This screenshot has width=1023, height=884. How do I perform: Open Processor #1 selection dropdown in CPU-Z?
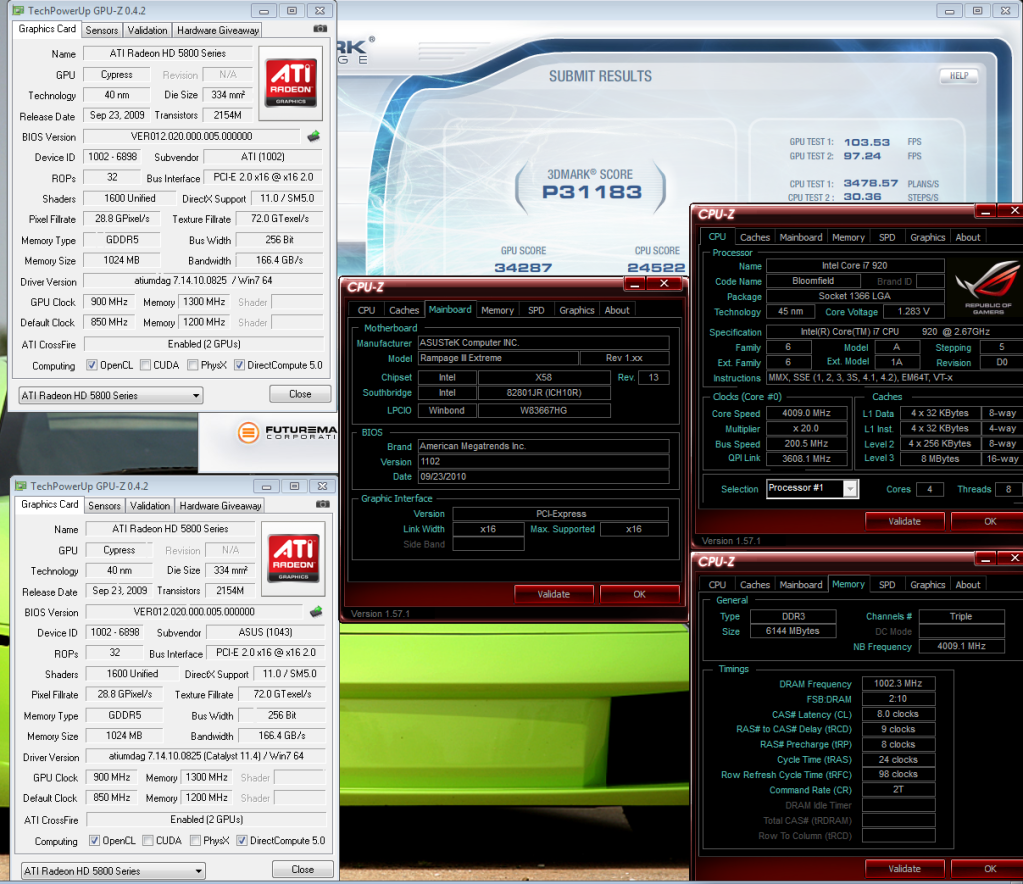[x=812, y=488]
